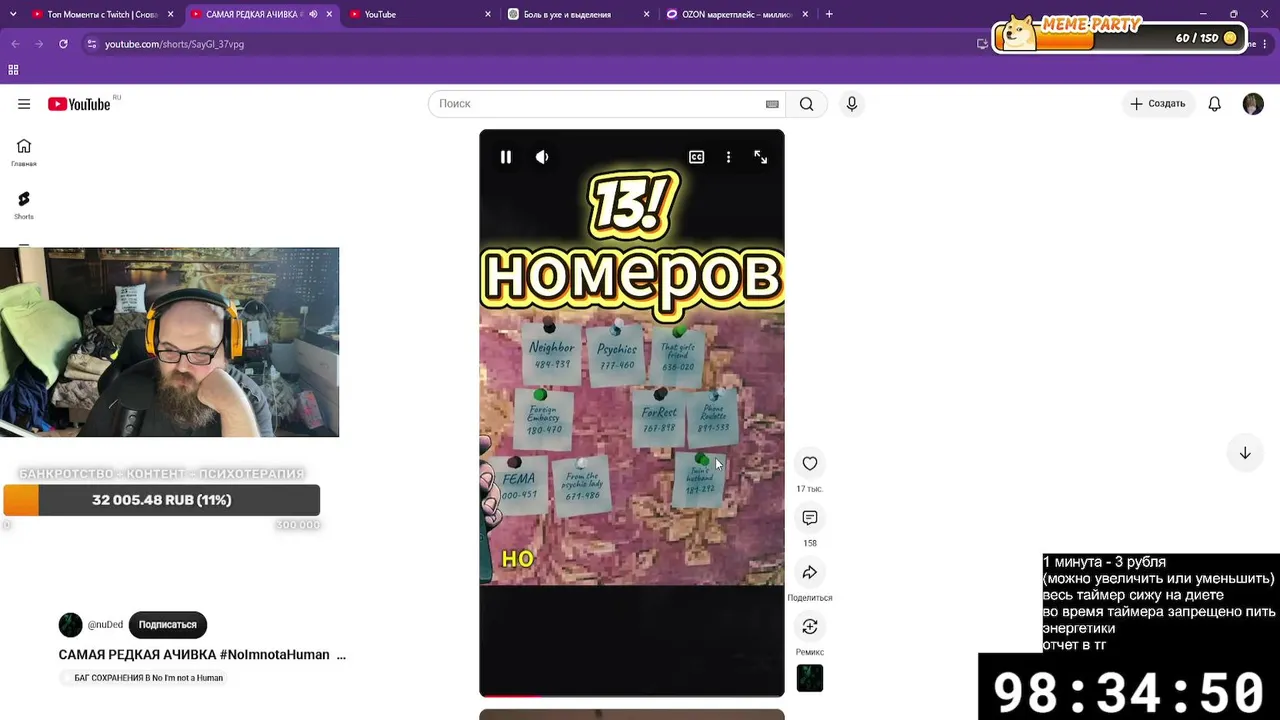Open the account avatar menu

pyautogui.click(x=1253, y=104)
